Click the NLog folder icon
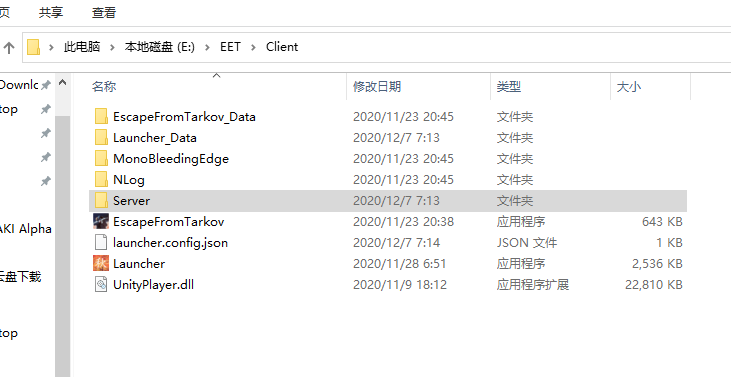The height and width of the screenshot is (377, 731). pyautogui.click(x=101, y=179)
